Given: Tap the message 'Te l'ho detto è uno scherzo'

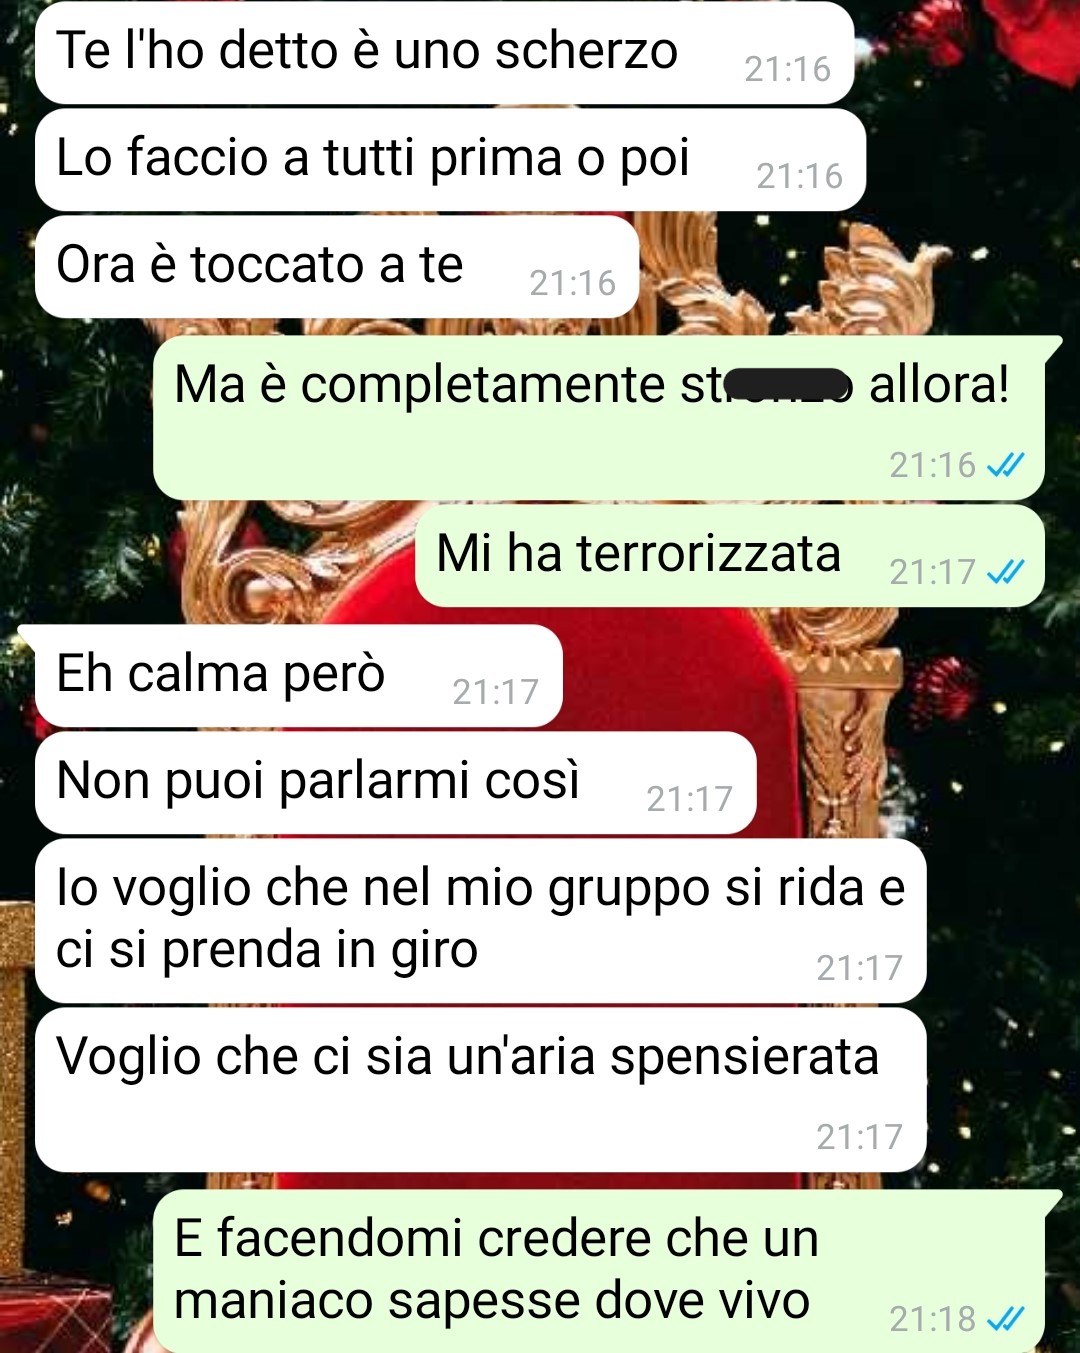Looking at the screenshot, I should point(444,52).
